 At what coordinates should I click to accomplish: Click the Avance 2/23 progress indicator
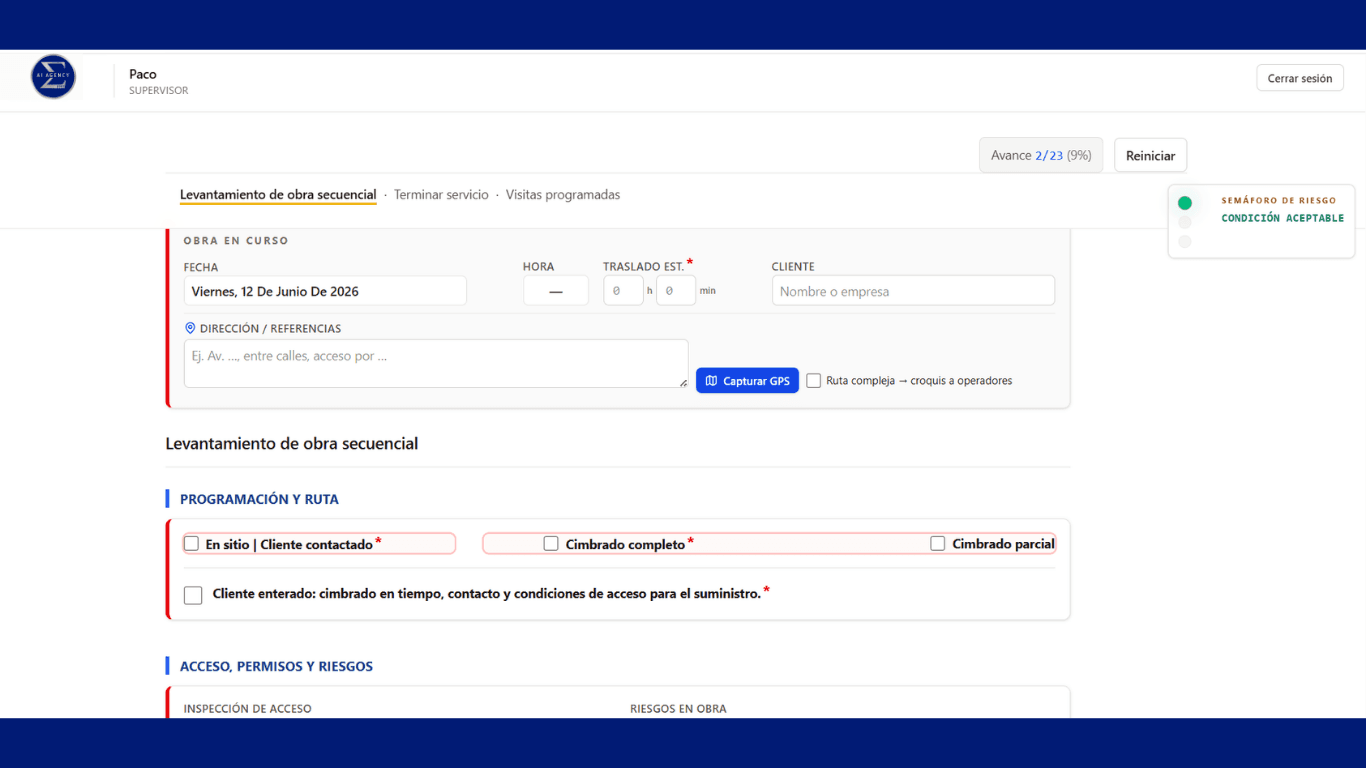1041,155
